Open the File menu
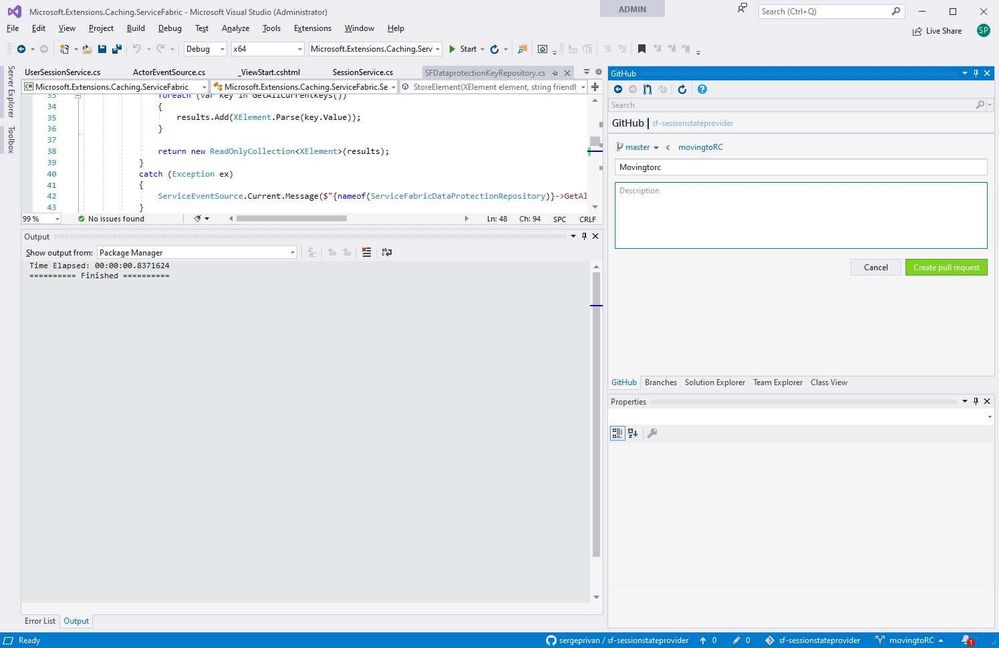This screenshot has width=999, height=648. coord(13,29)
